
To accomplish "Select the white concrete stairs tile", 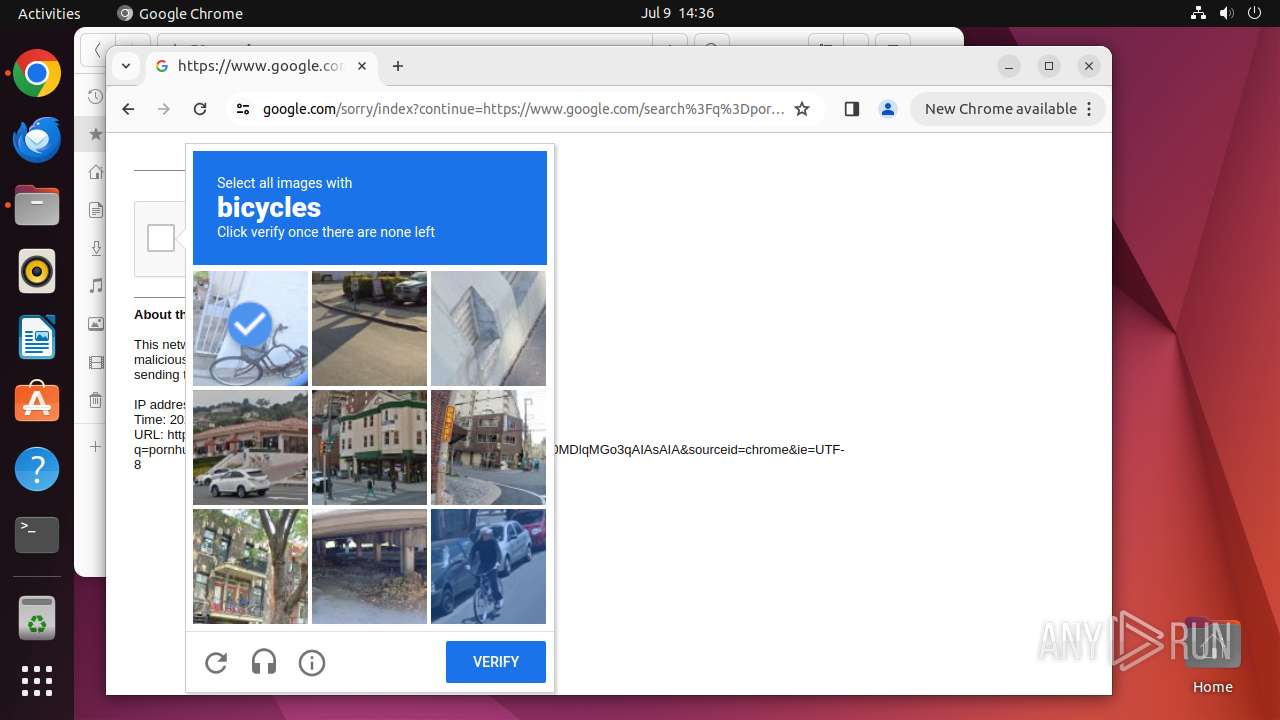I will [488, 328].
